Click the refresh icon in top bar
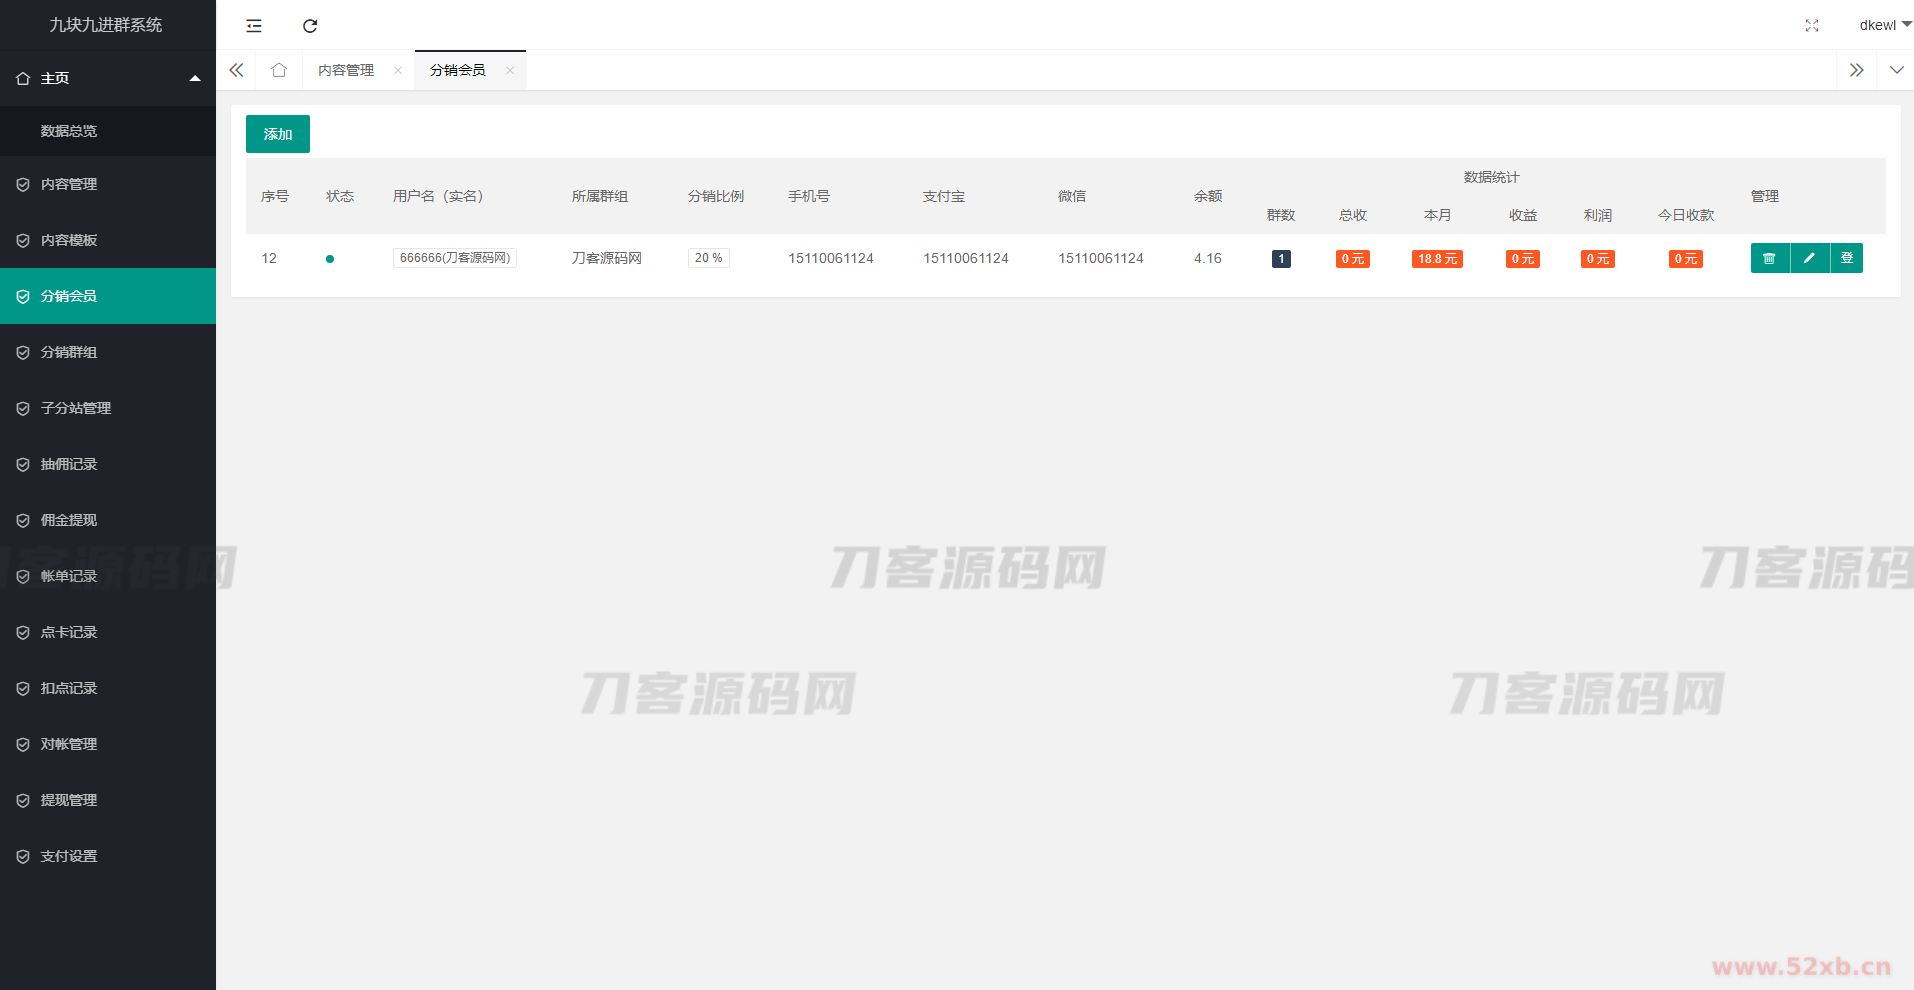The image size is (1914, 990). click(310, 26)
